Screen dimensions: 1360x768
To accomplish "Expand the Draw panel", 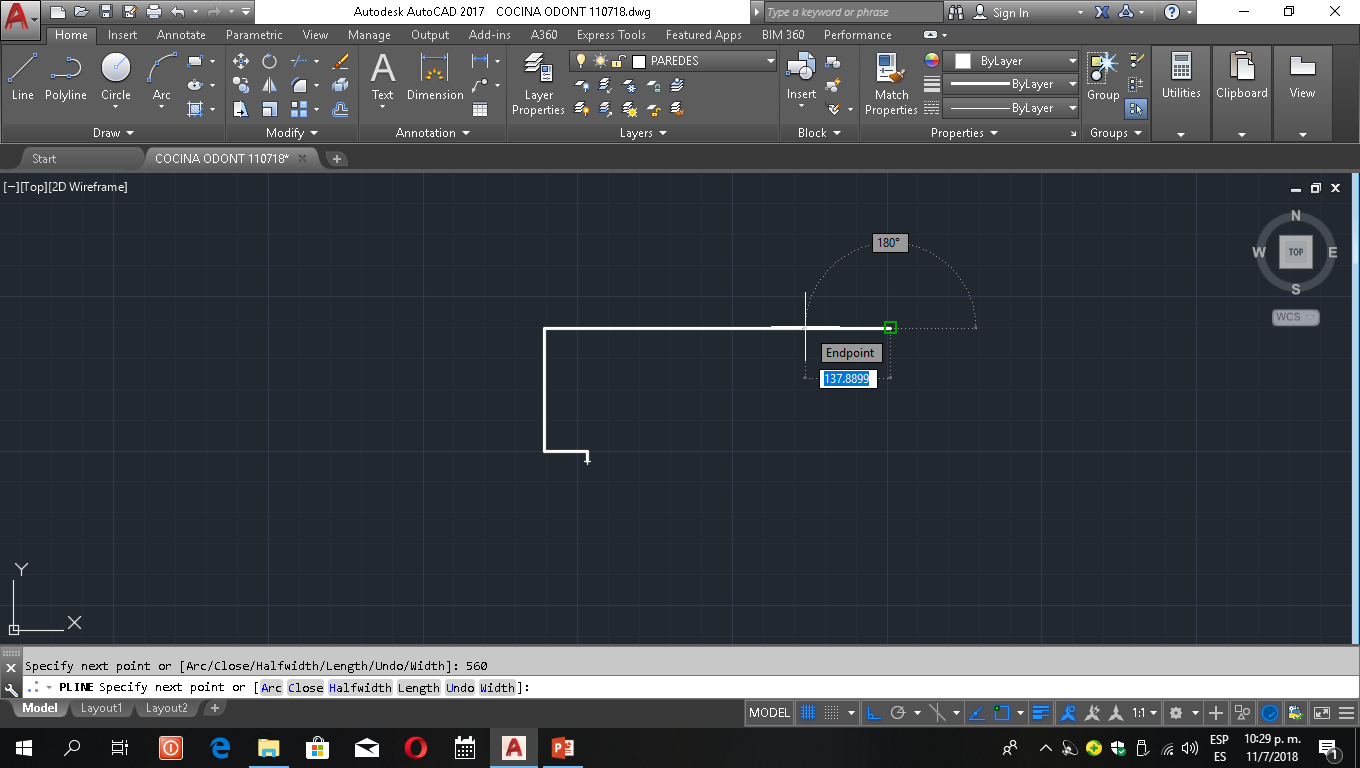I will click(x=113, y=133).
